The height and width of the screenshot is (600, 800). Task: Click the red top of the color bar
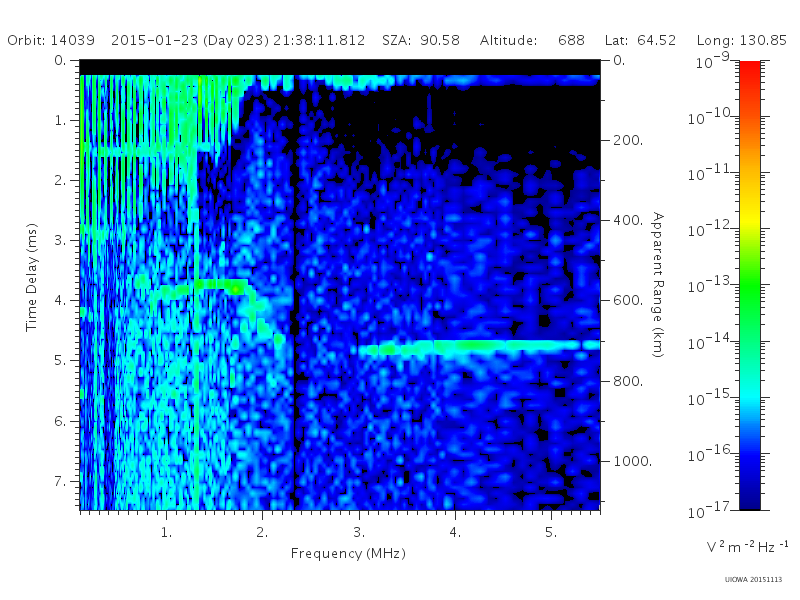pos(750,71)
